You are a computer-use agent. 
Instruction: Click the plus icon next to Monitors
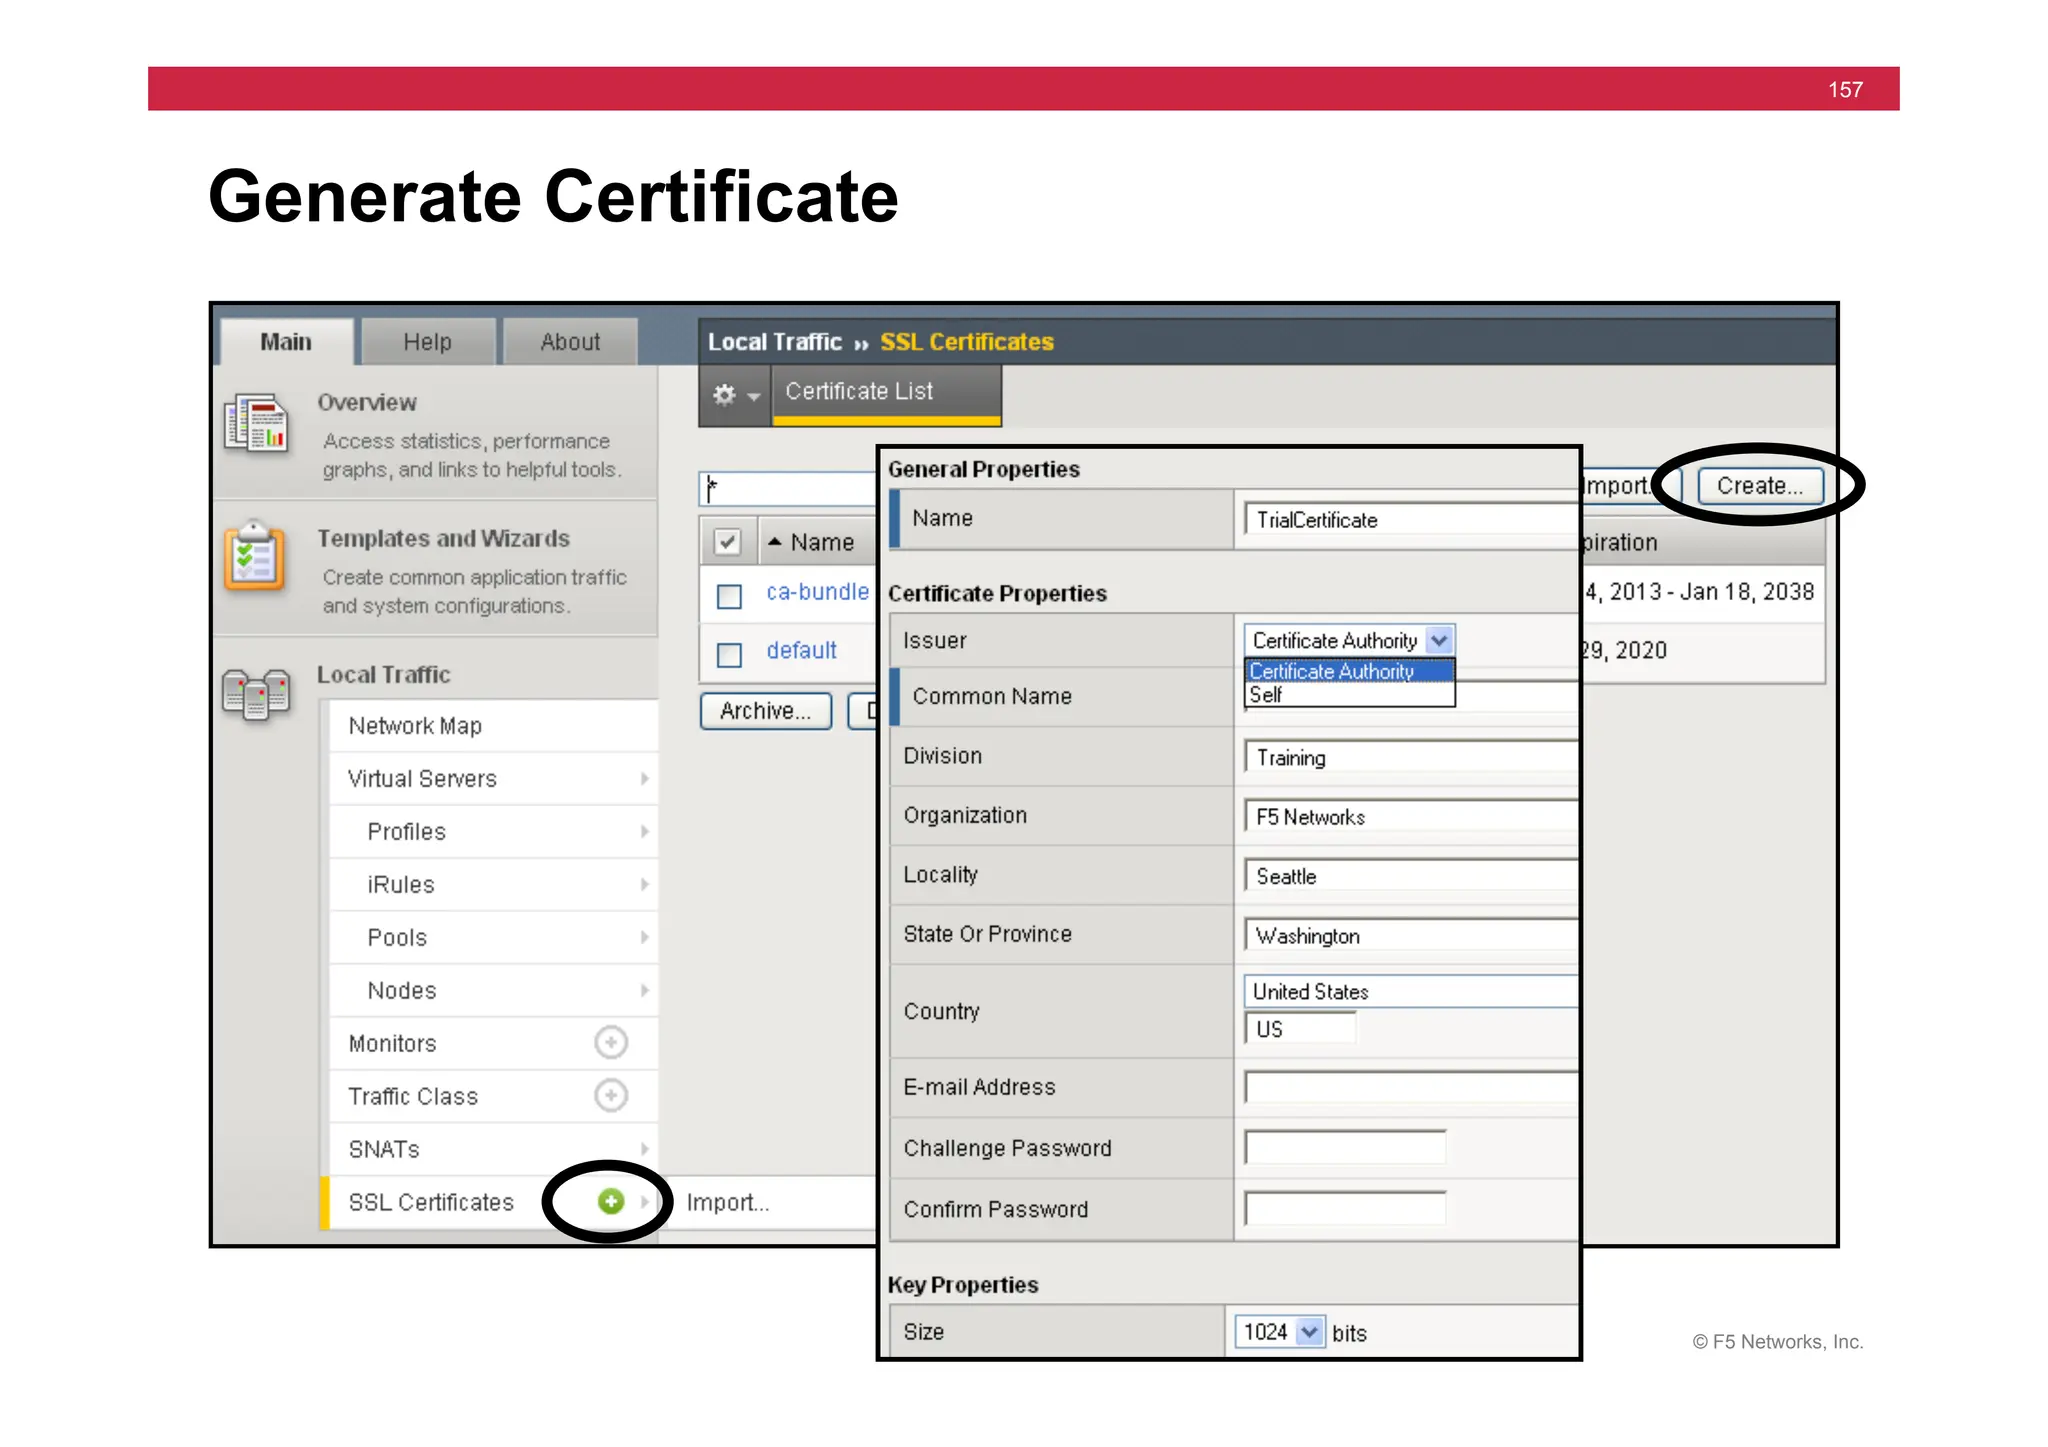(x=610, y=1042)
